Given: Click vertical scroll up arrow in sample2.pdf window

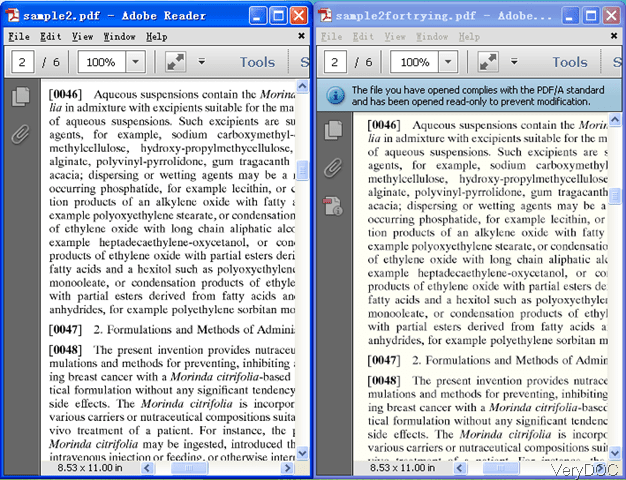Looking at the screenshot, I should 302,87.
